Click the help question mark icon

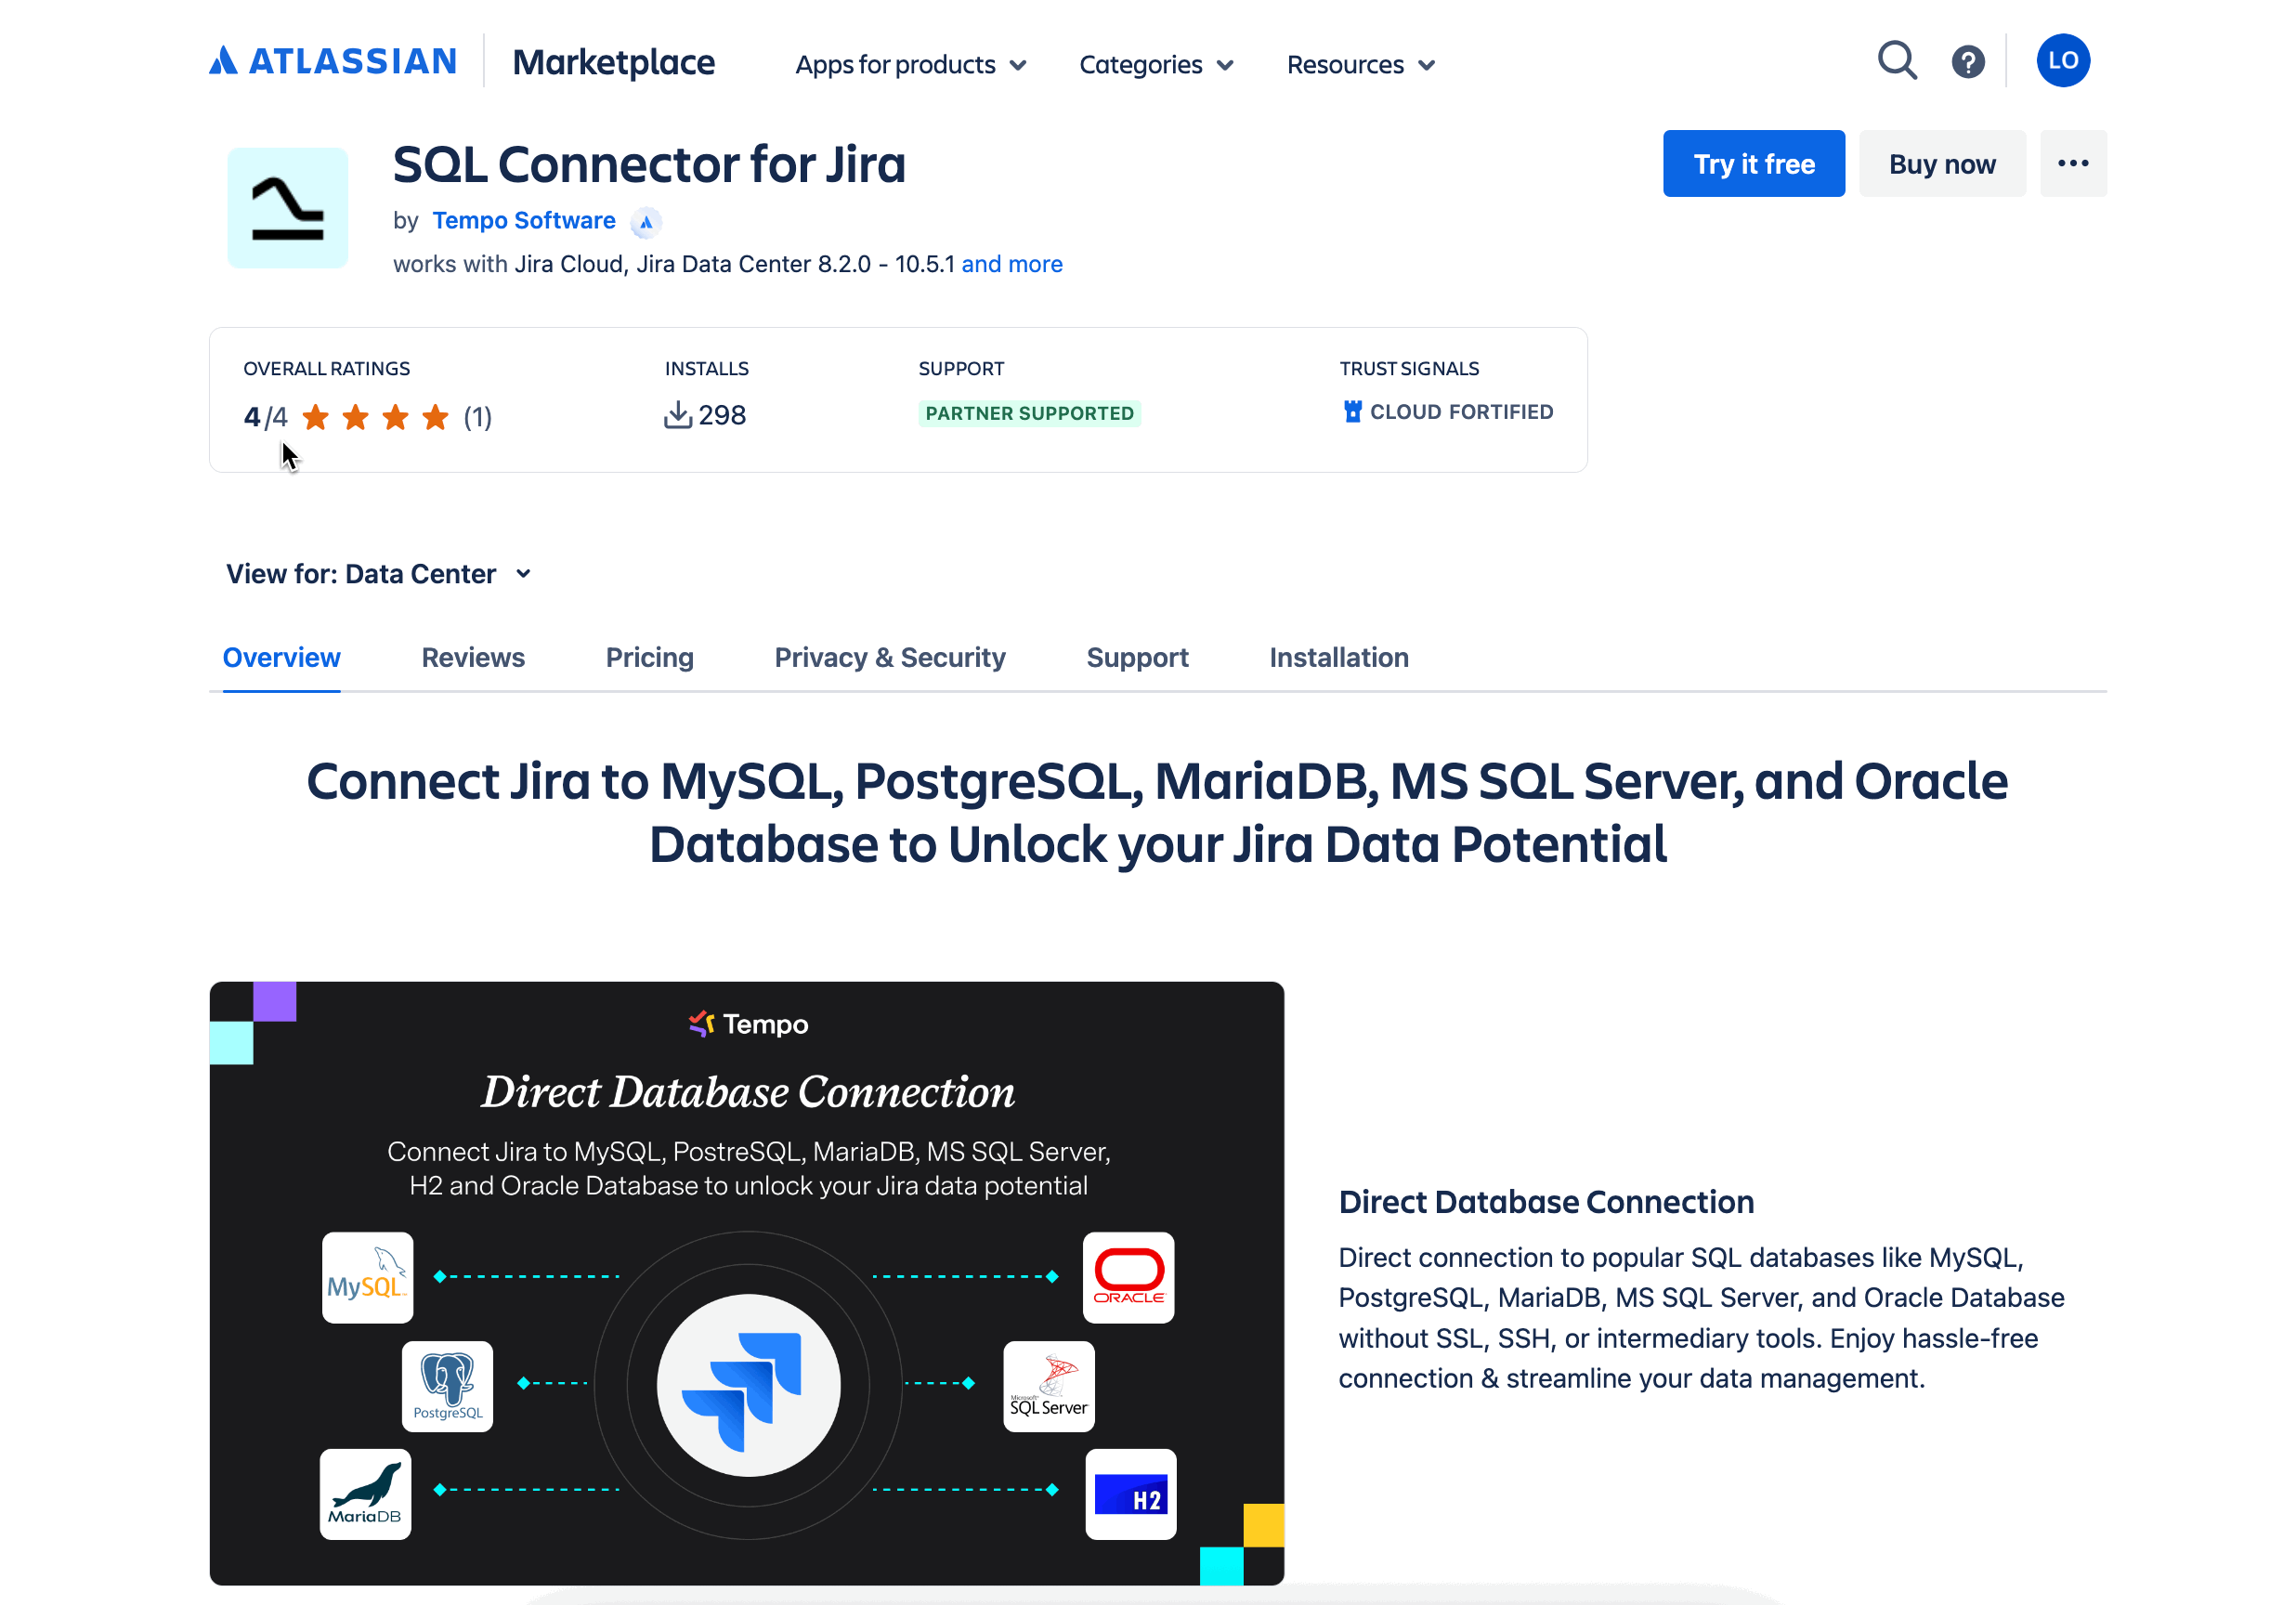click(1968, 61)
